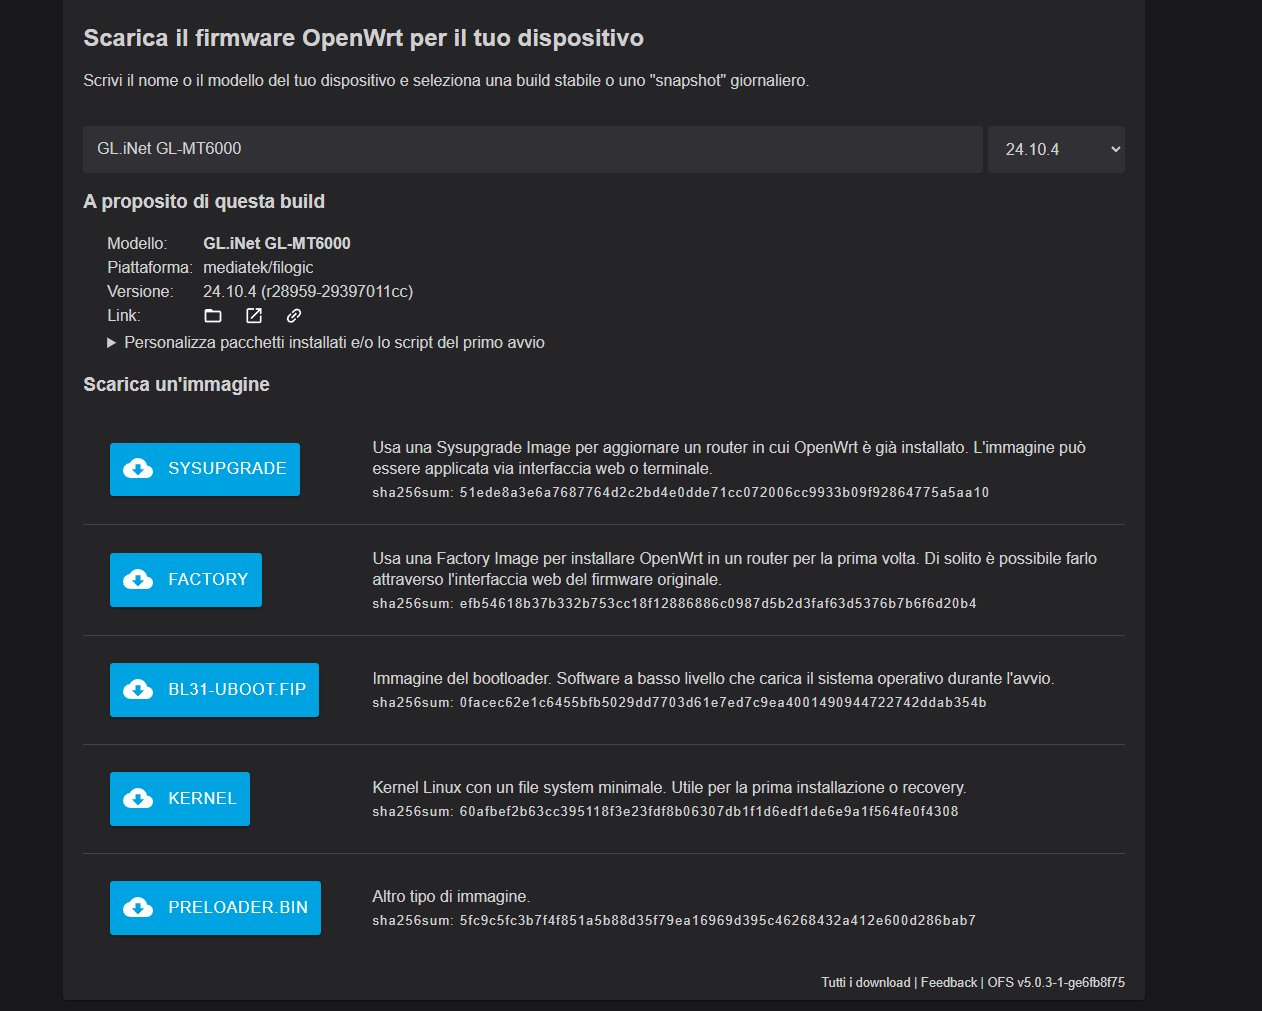
Task: Download the BL31-UBOOT.FIP bootloader image
Action: click(x=214, y=690)
